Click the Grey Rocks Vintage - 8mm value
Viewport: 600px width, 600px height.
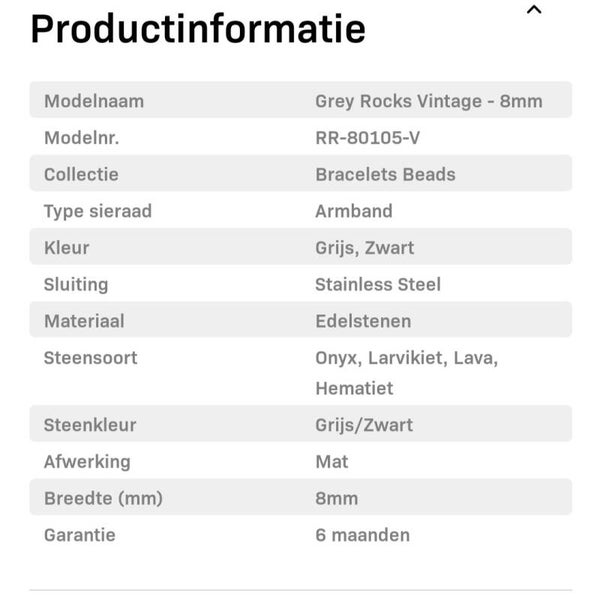pyautogui.click(x=429, y=101)
